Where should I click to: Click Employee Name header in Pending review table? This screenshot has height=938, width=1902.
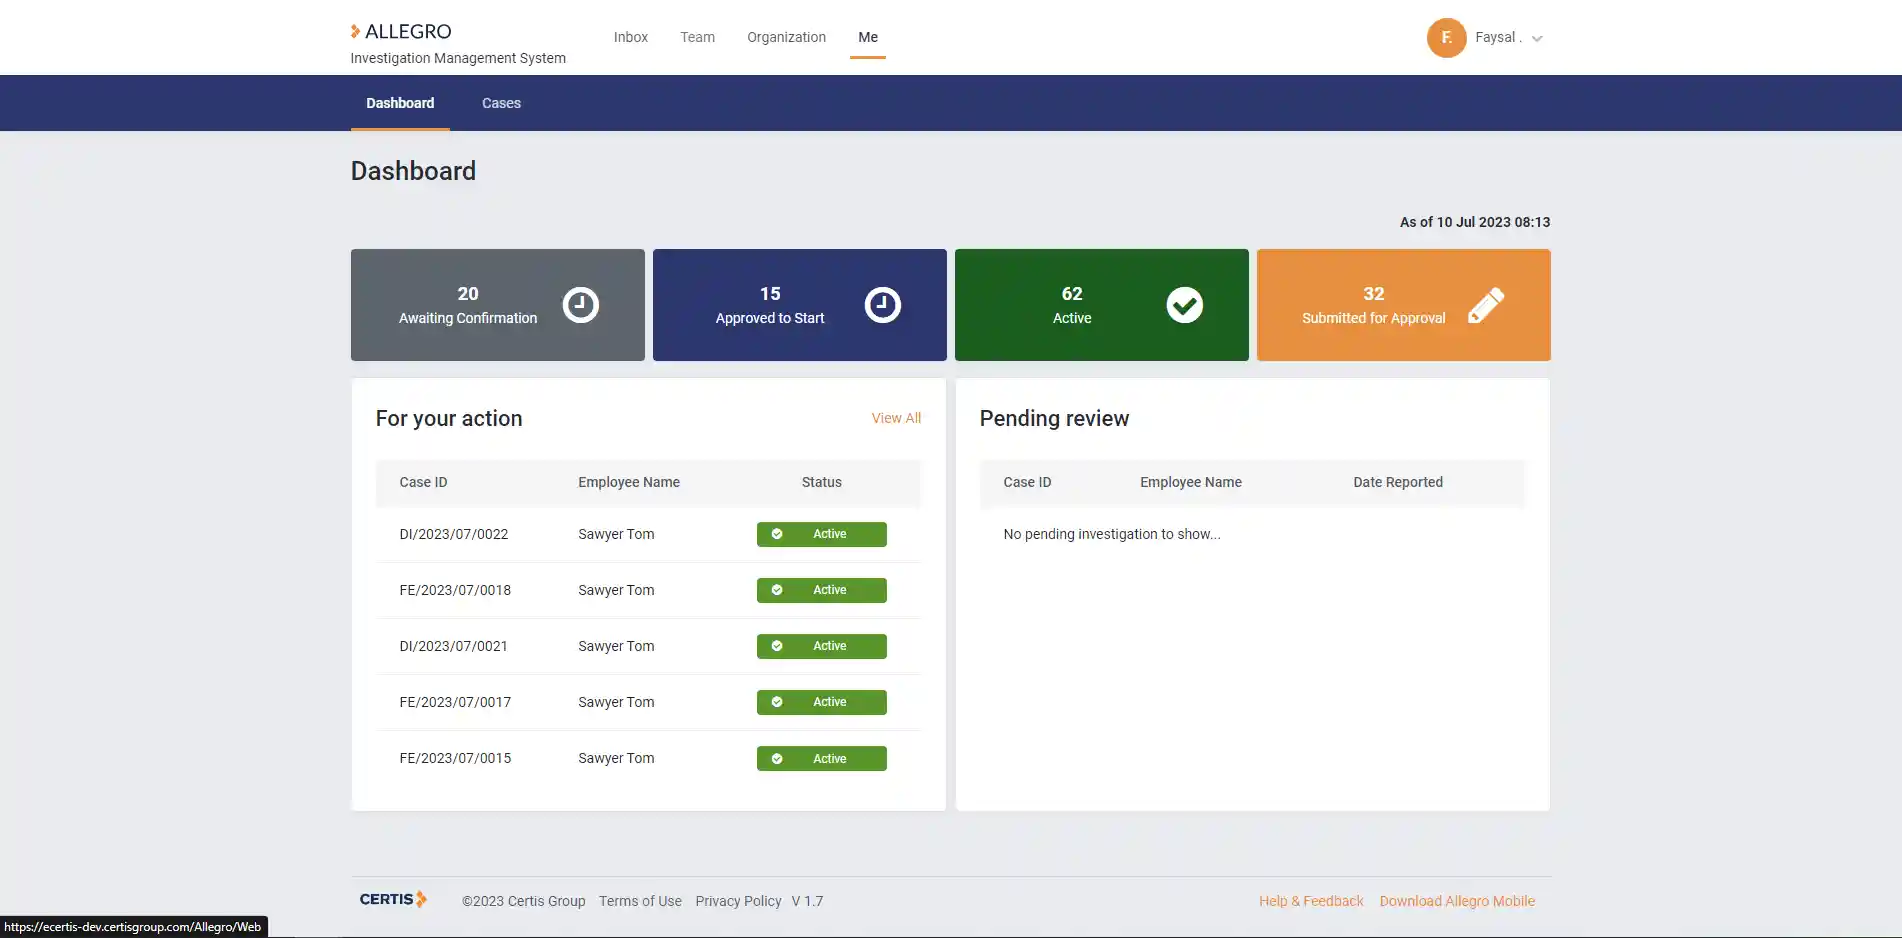click(x=1191, y=482)
